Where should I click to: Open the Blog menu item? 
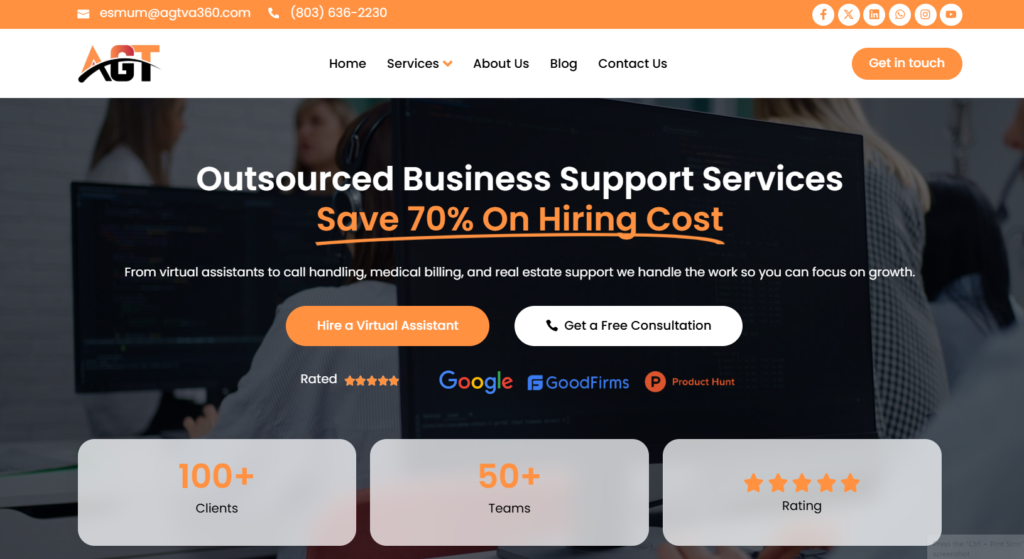click(564, 63)
